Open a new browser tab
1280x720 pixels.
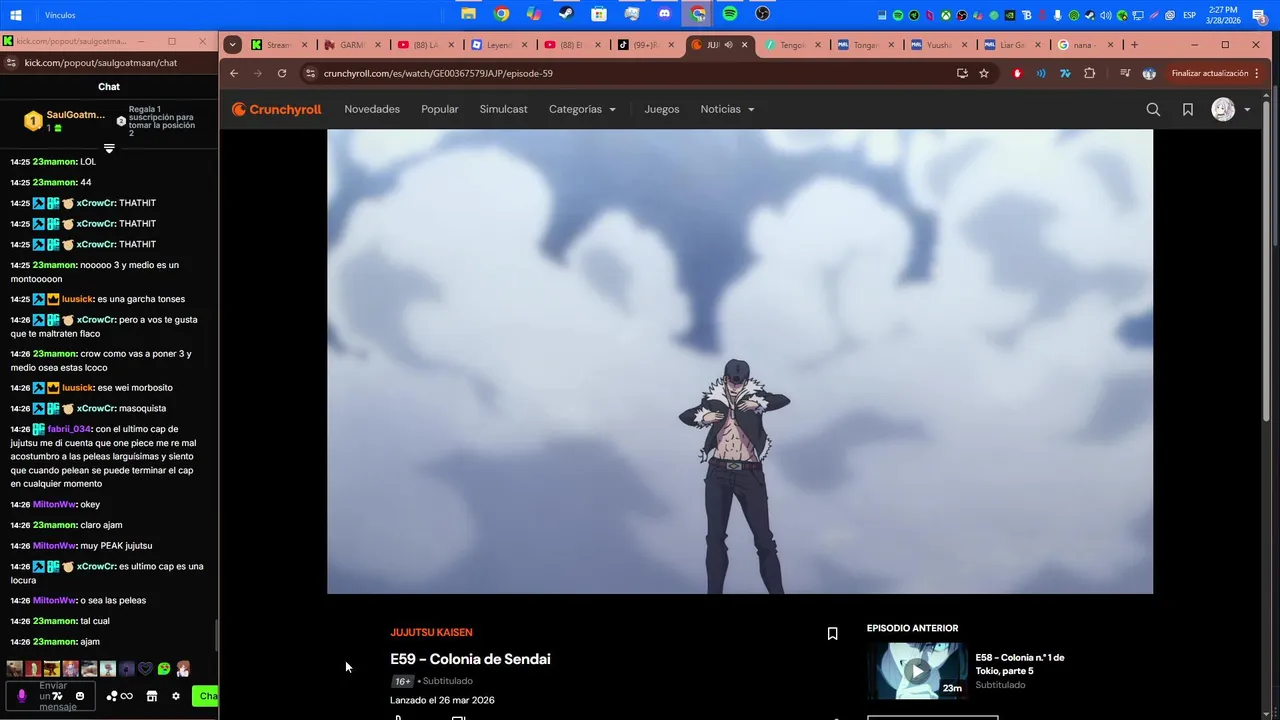(1134, 45)
